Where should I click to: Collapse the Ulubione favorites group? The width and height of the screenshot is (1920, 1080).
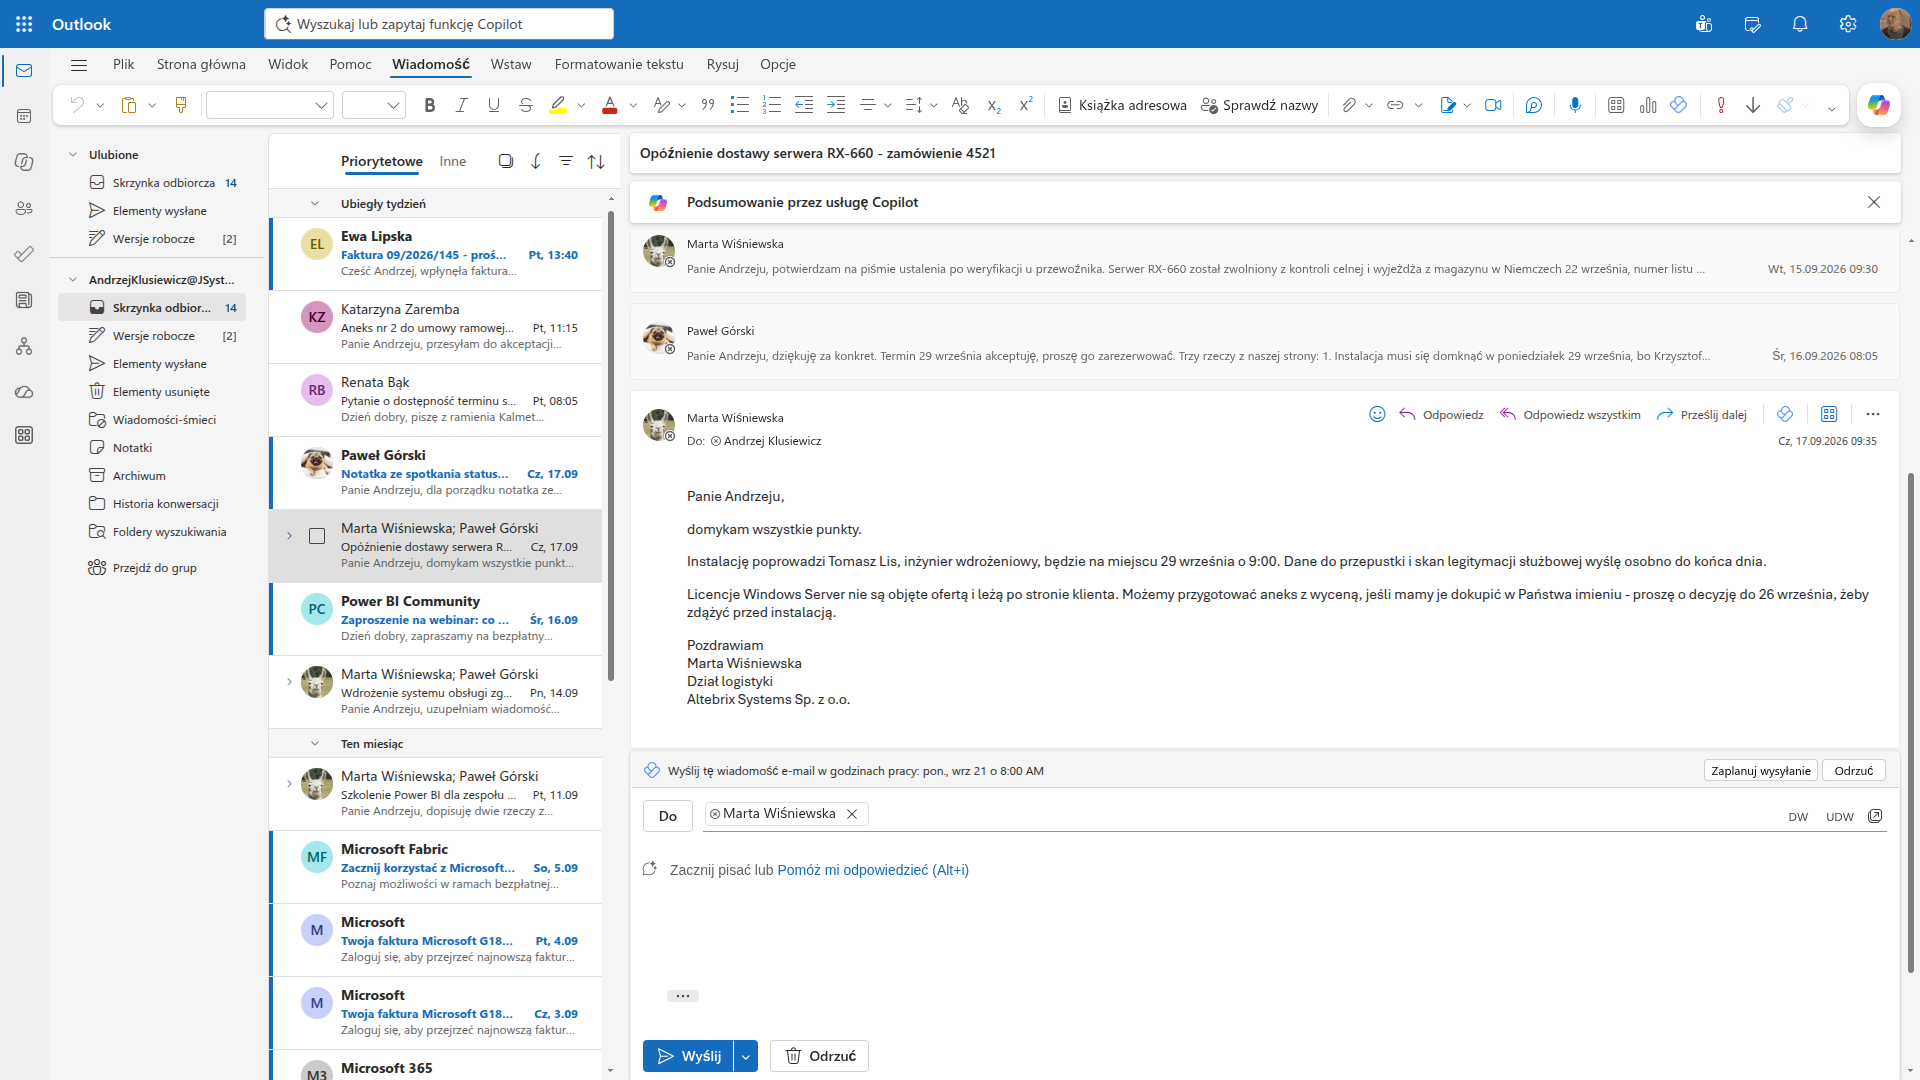[x=73, y=155]
